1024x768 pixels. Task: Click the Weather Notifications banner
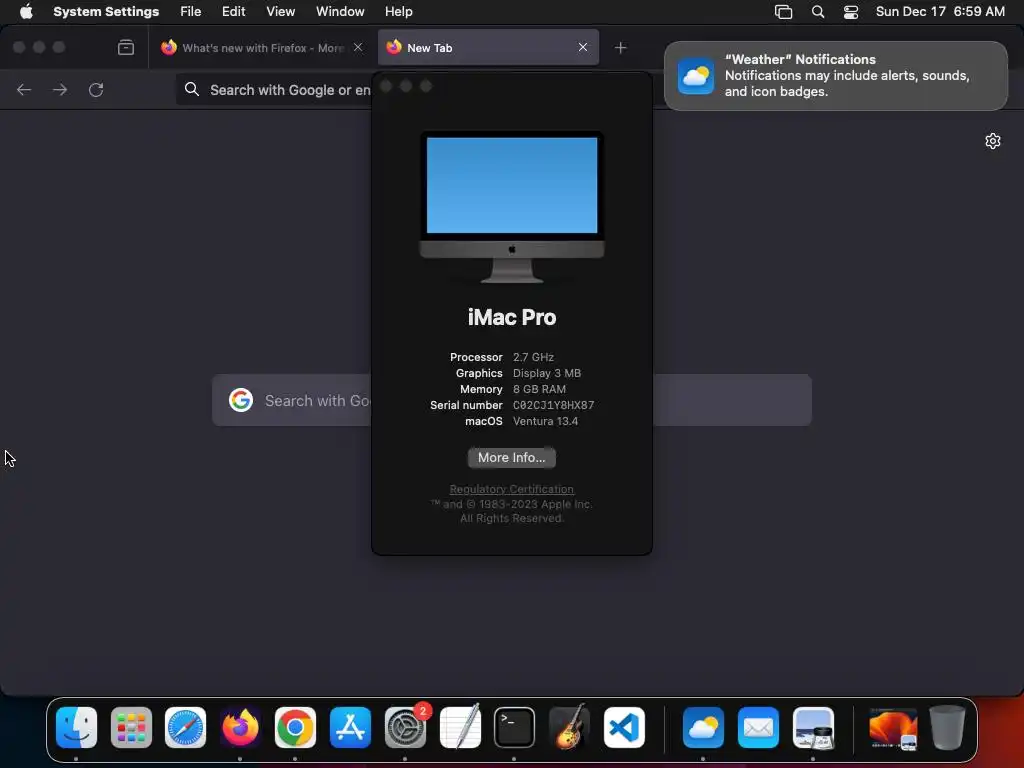(x=835, y=76)
